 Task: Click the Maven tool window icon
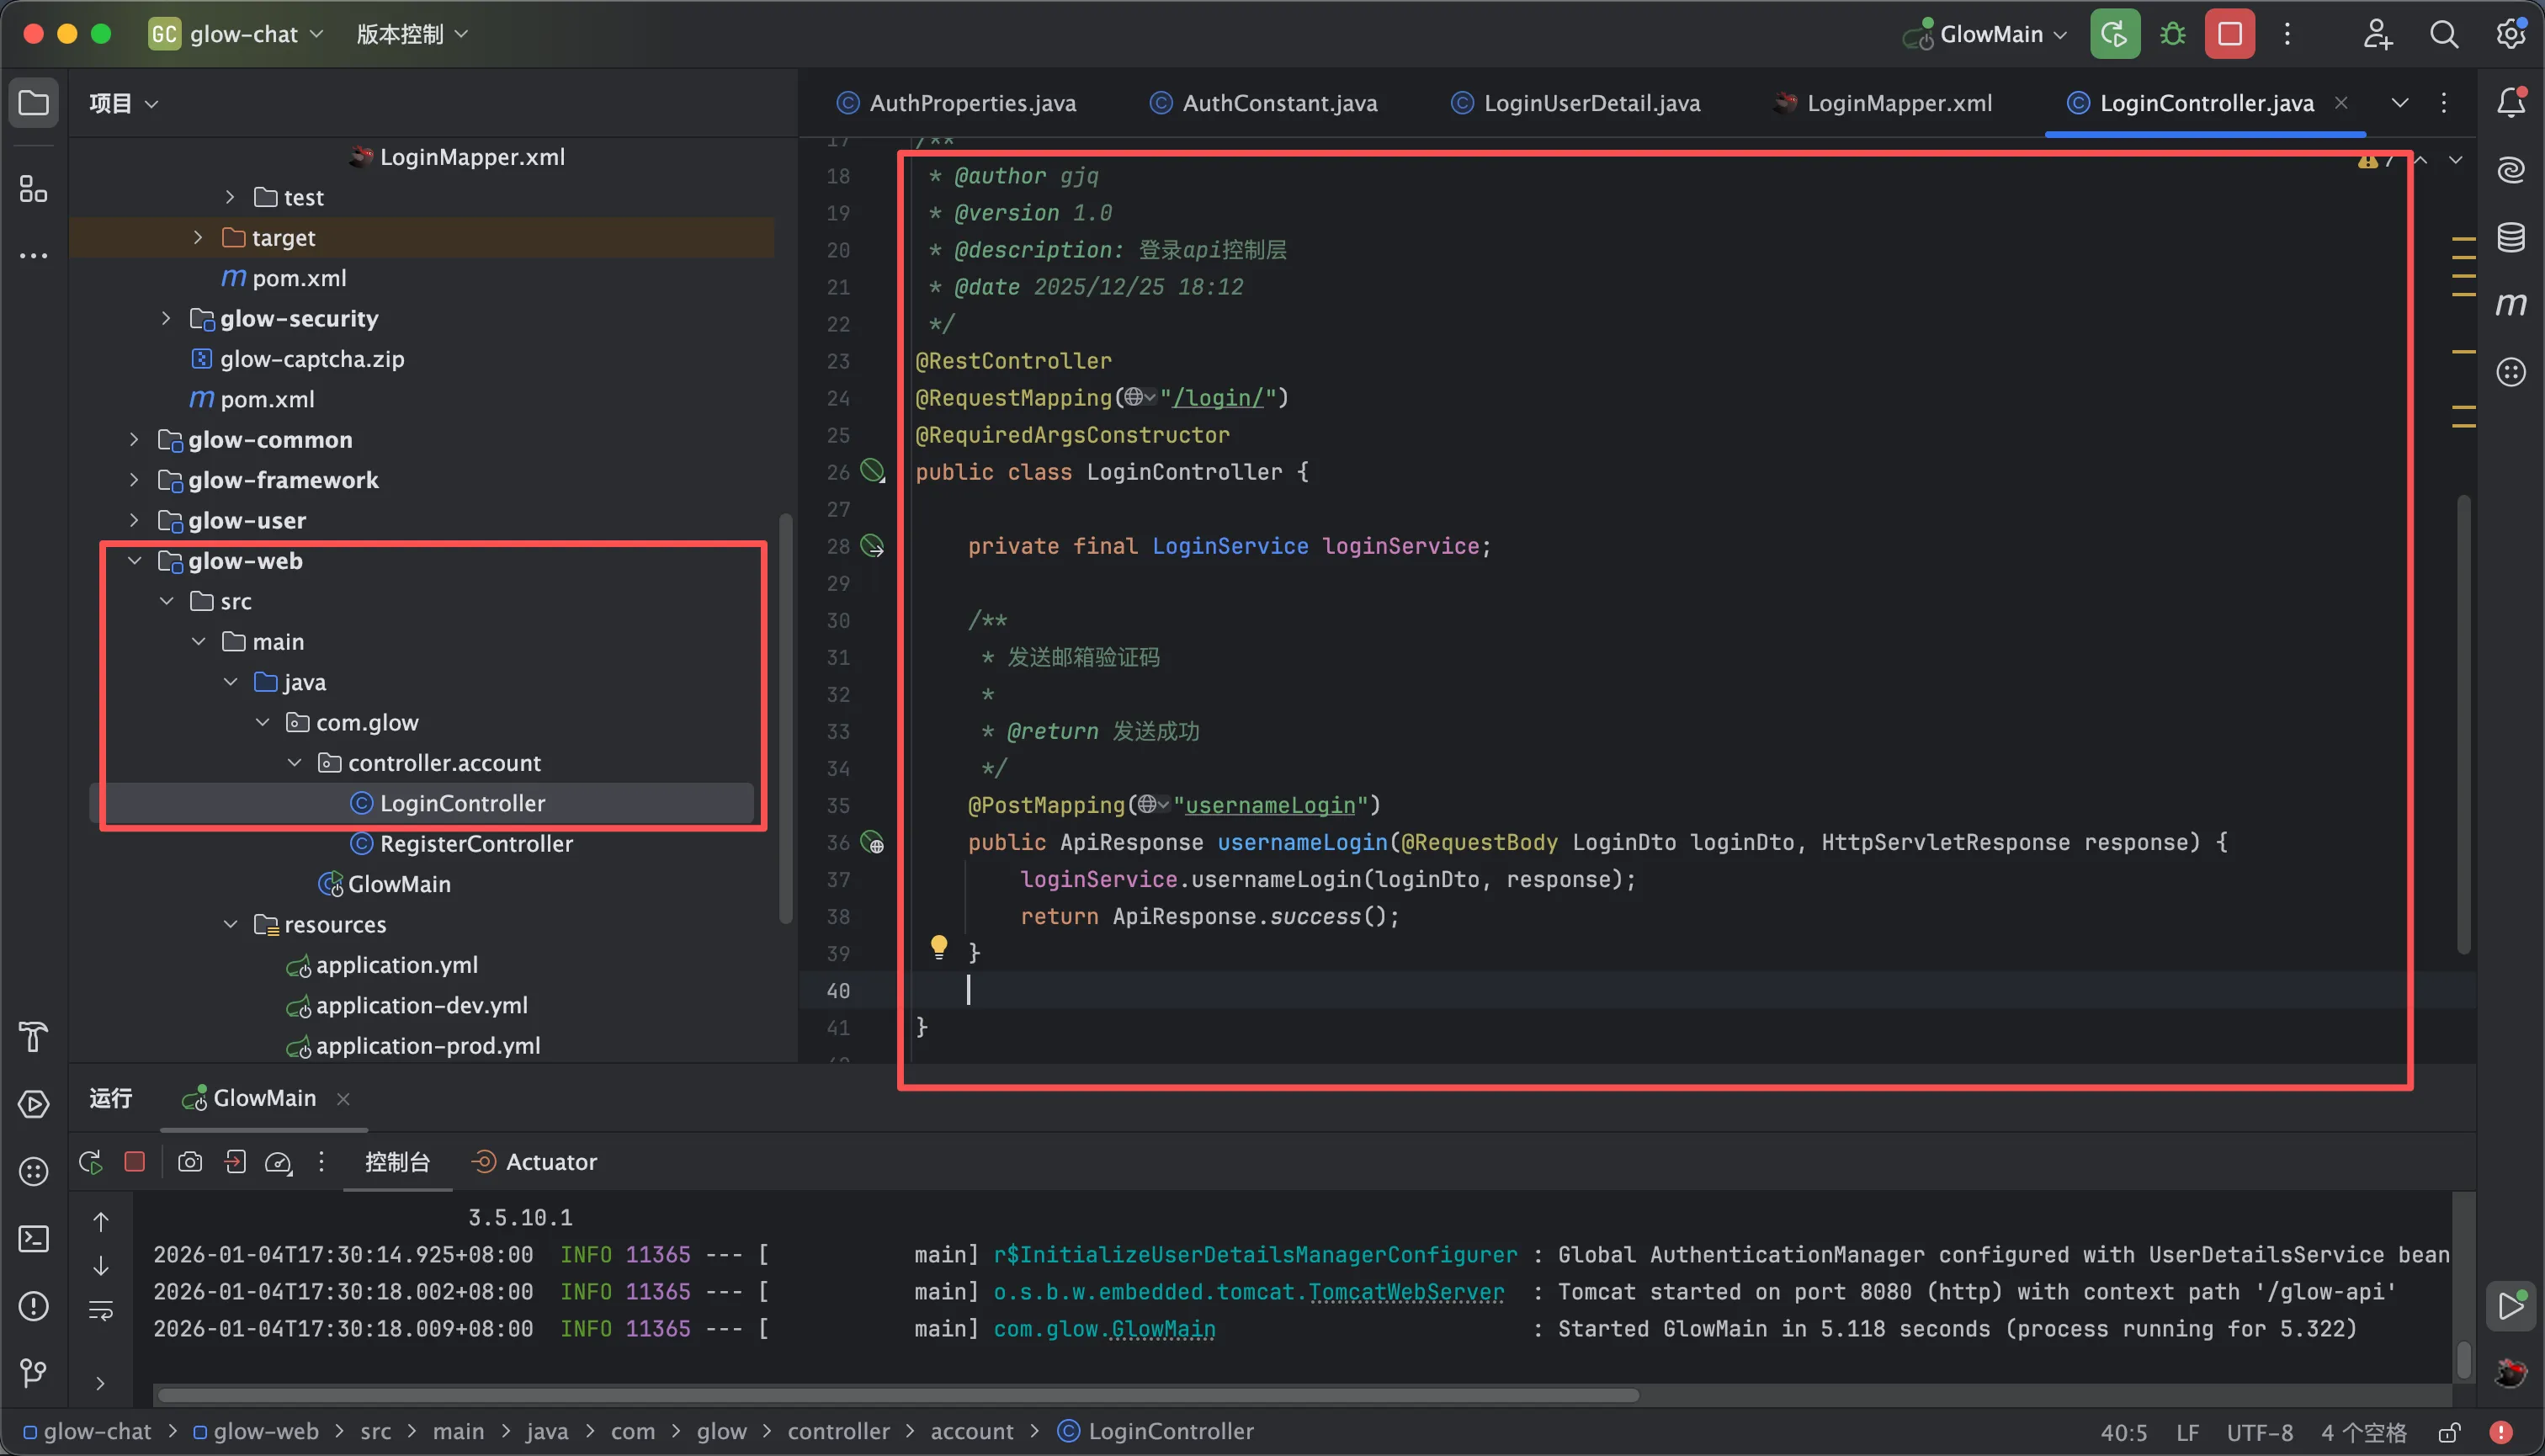(2511, 304)
